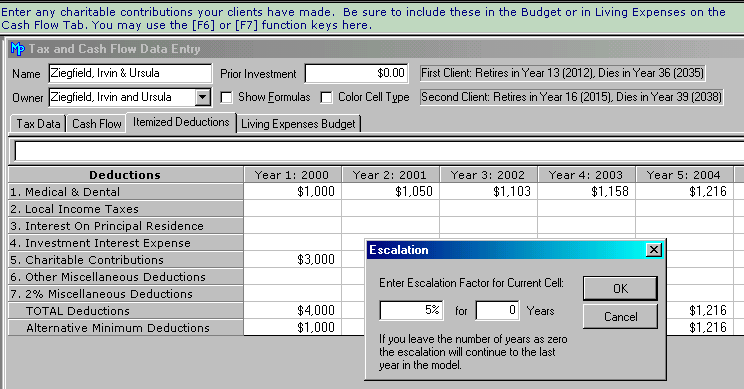
Task: Click Medical & Dental Year 5 $1,216 cell
Action: pyautogui.click(x=684, y=192)
